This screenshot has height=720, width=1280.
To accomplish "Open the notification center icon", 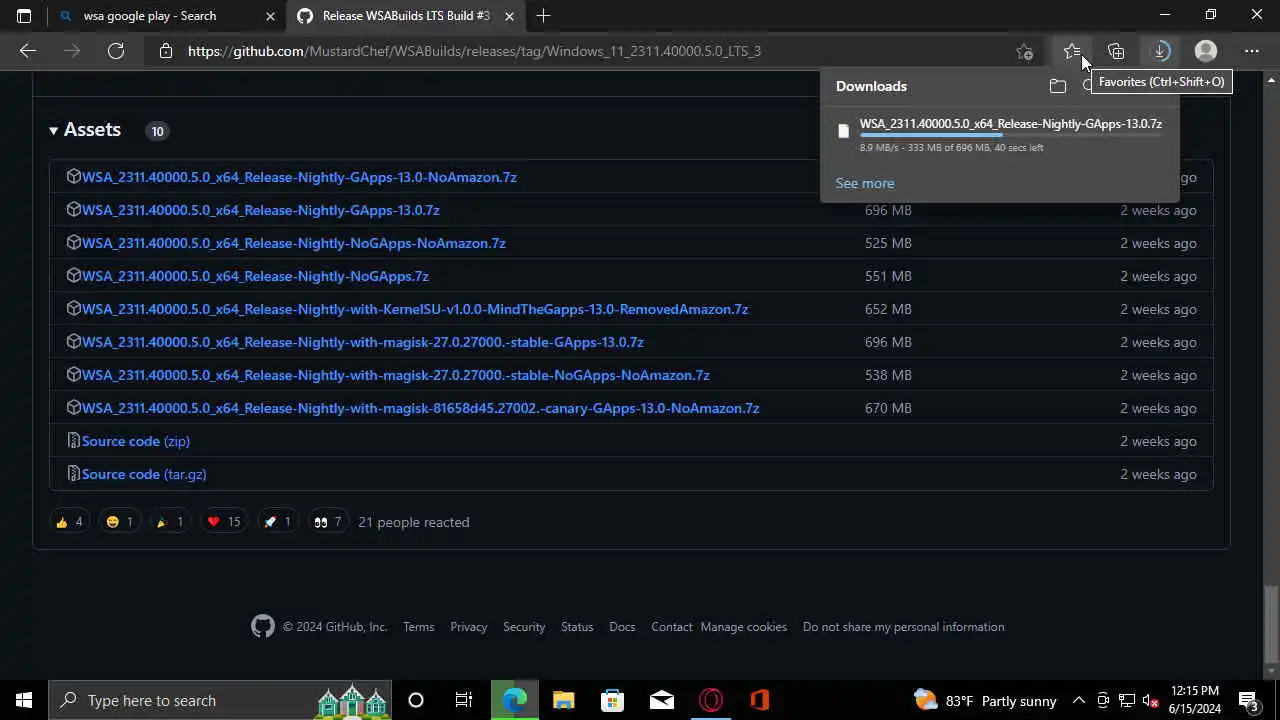I will pos(1248,700).
